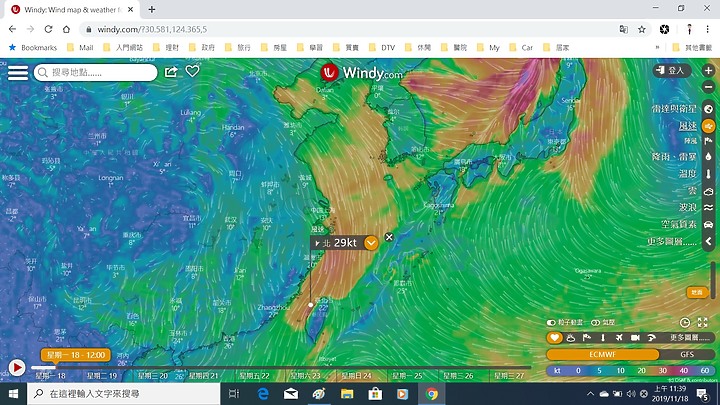Select the wind gusts flag icon
Viewport: 720px width, 405px height.
709,141
